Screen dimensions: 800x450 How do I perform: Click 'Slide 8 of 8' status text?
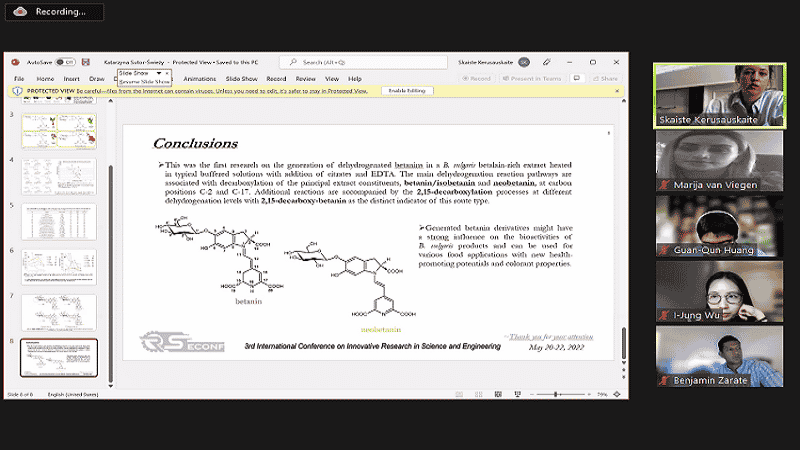(20, 394)
